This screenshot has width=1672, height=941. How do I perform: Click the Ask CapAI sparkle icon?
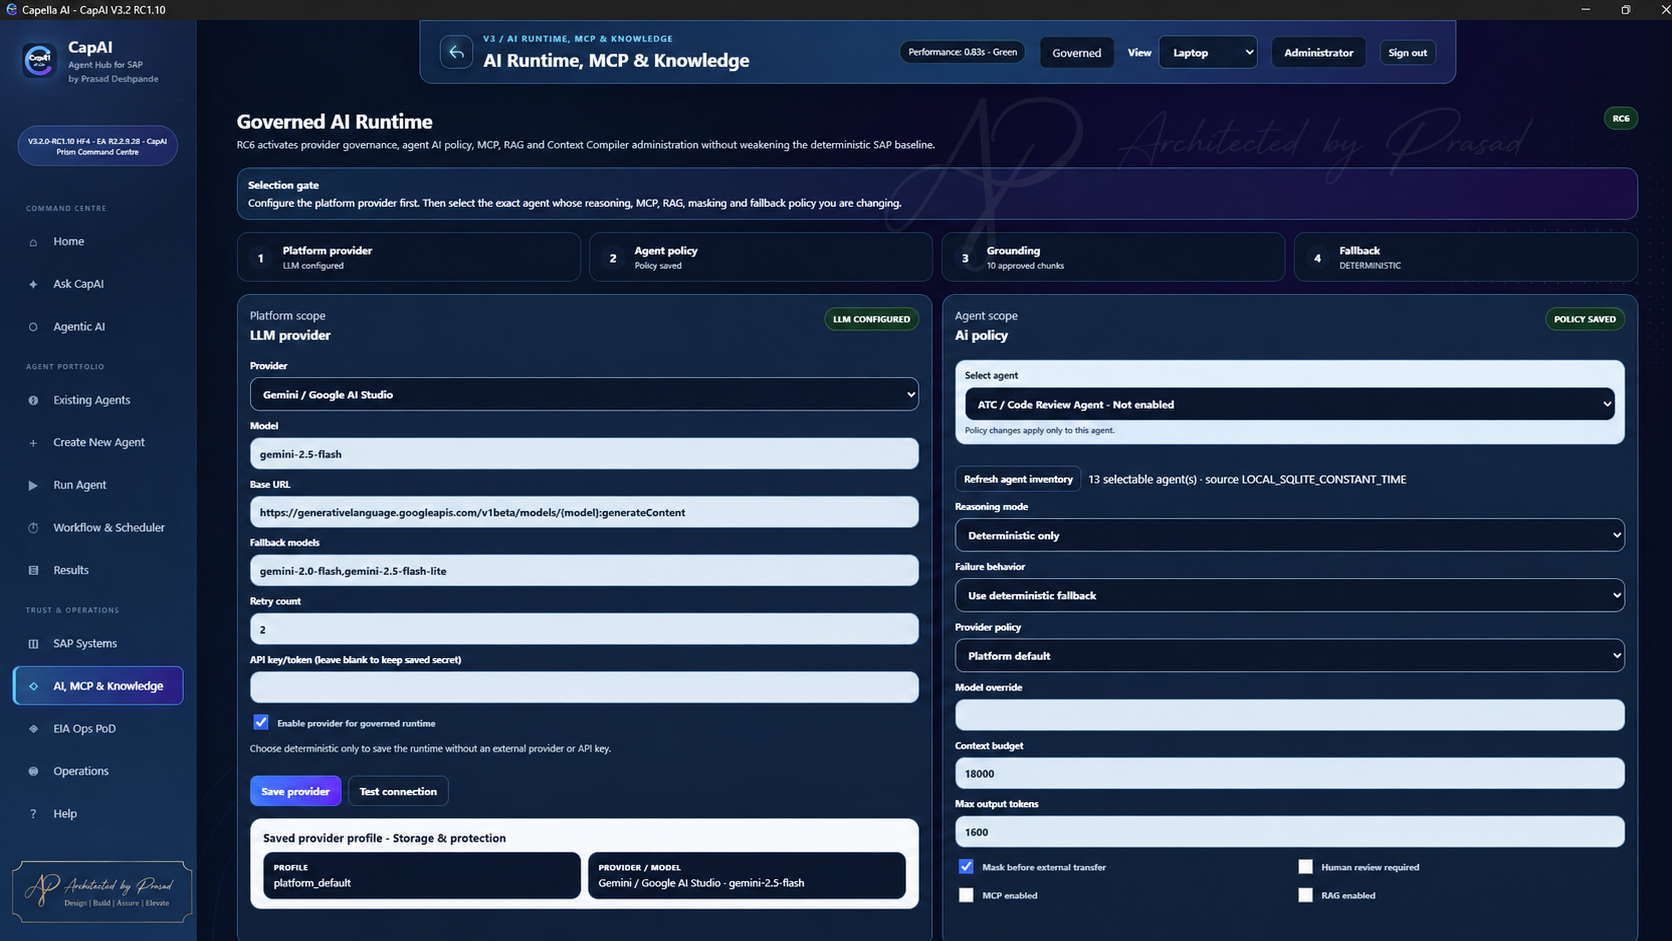33,284
